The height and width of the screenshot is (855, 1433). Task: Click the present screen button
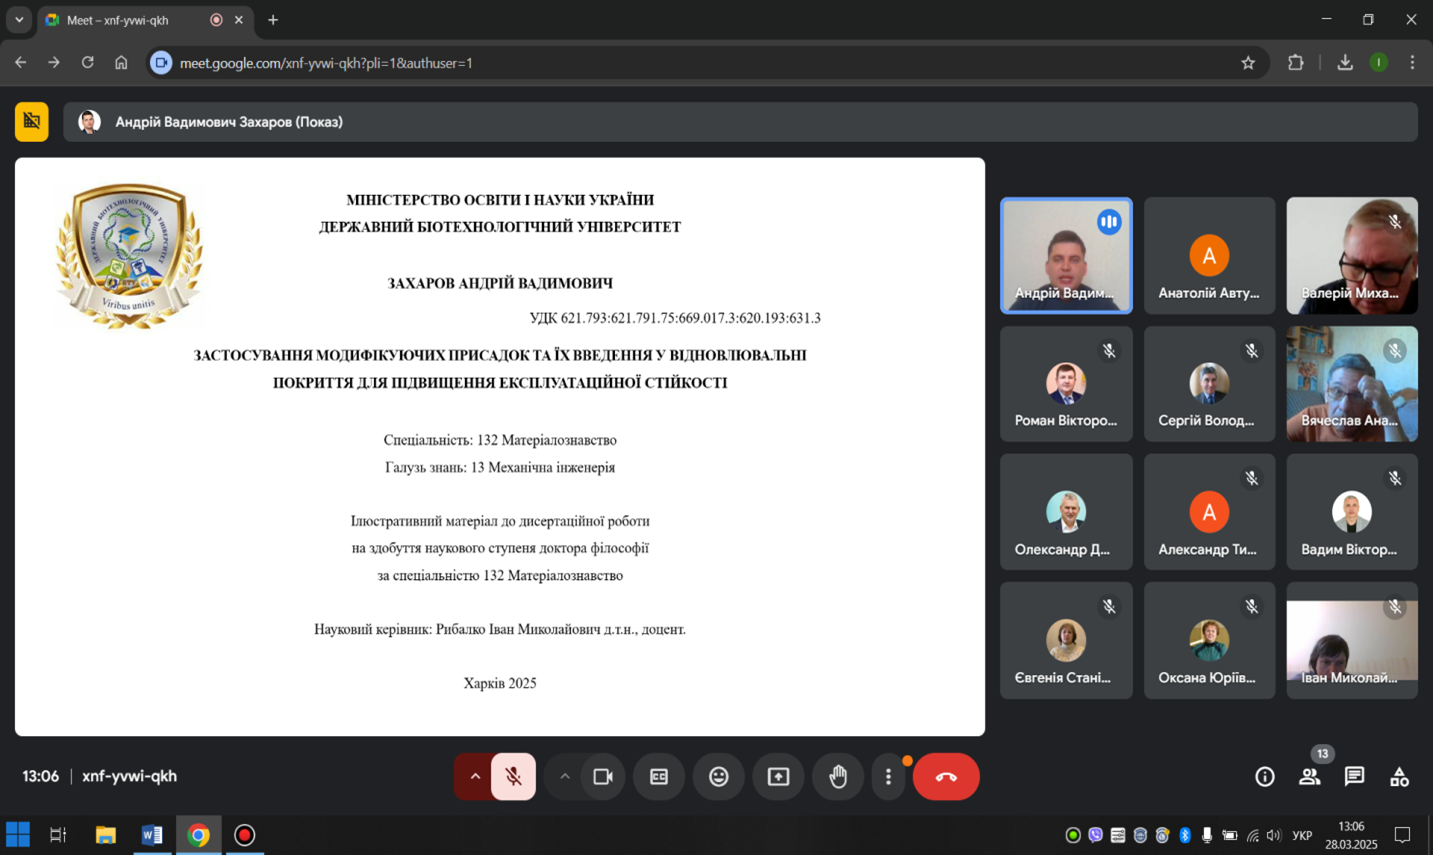pyautogui.click(x=778, y=777)
